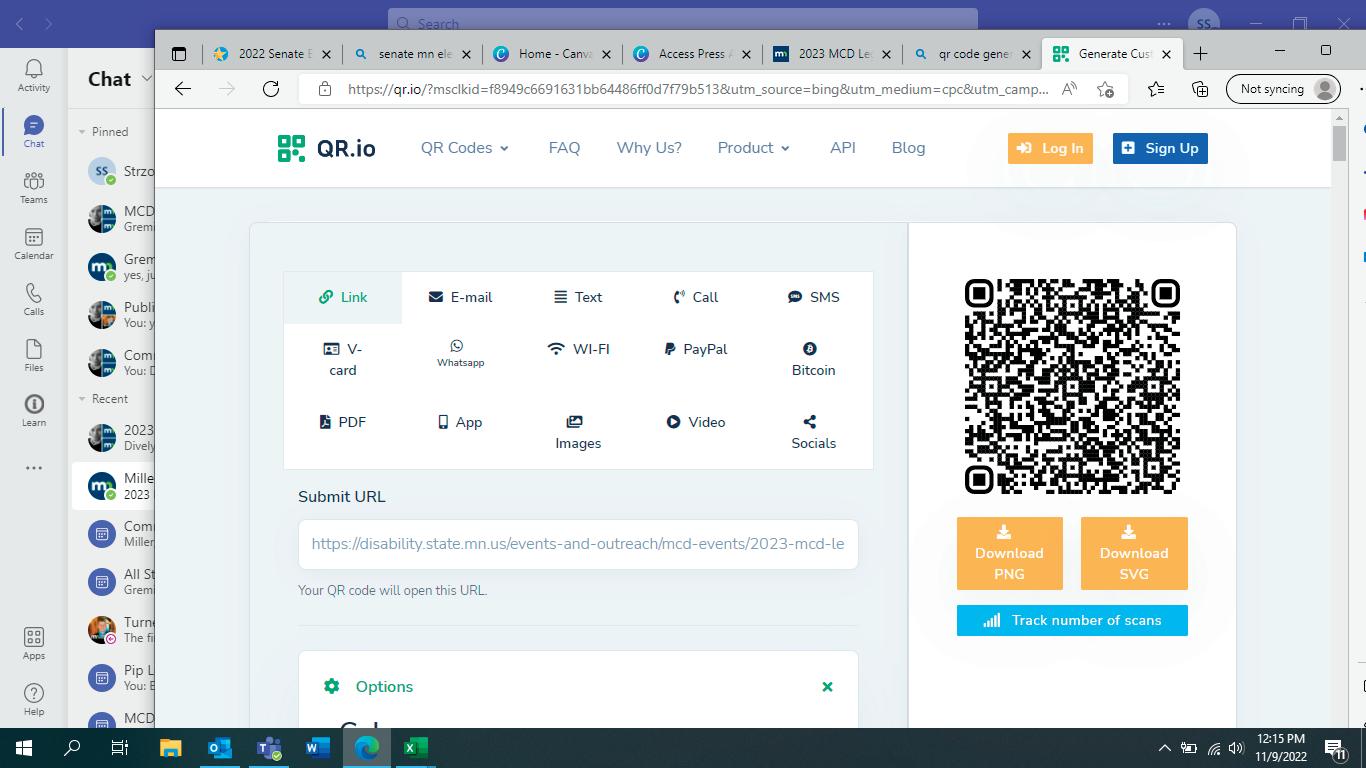Open Task View on the taskbar
This screenshot has height=768, width=1366.
coord(120,748)
